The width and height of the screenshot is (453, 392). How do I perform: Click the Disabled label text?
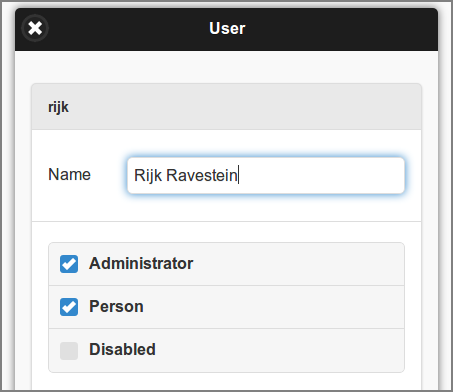click(122, 349)
